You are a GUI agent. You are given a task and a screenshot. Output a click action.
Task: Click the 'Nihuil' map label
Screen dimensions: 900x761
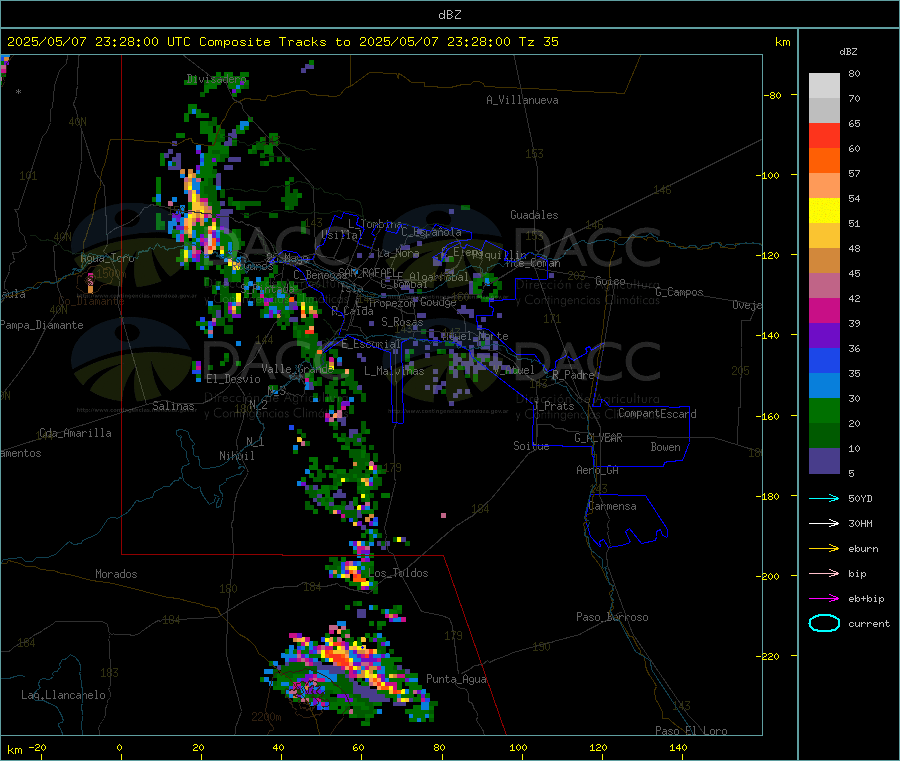click(236, 456)
